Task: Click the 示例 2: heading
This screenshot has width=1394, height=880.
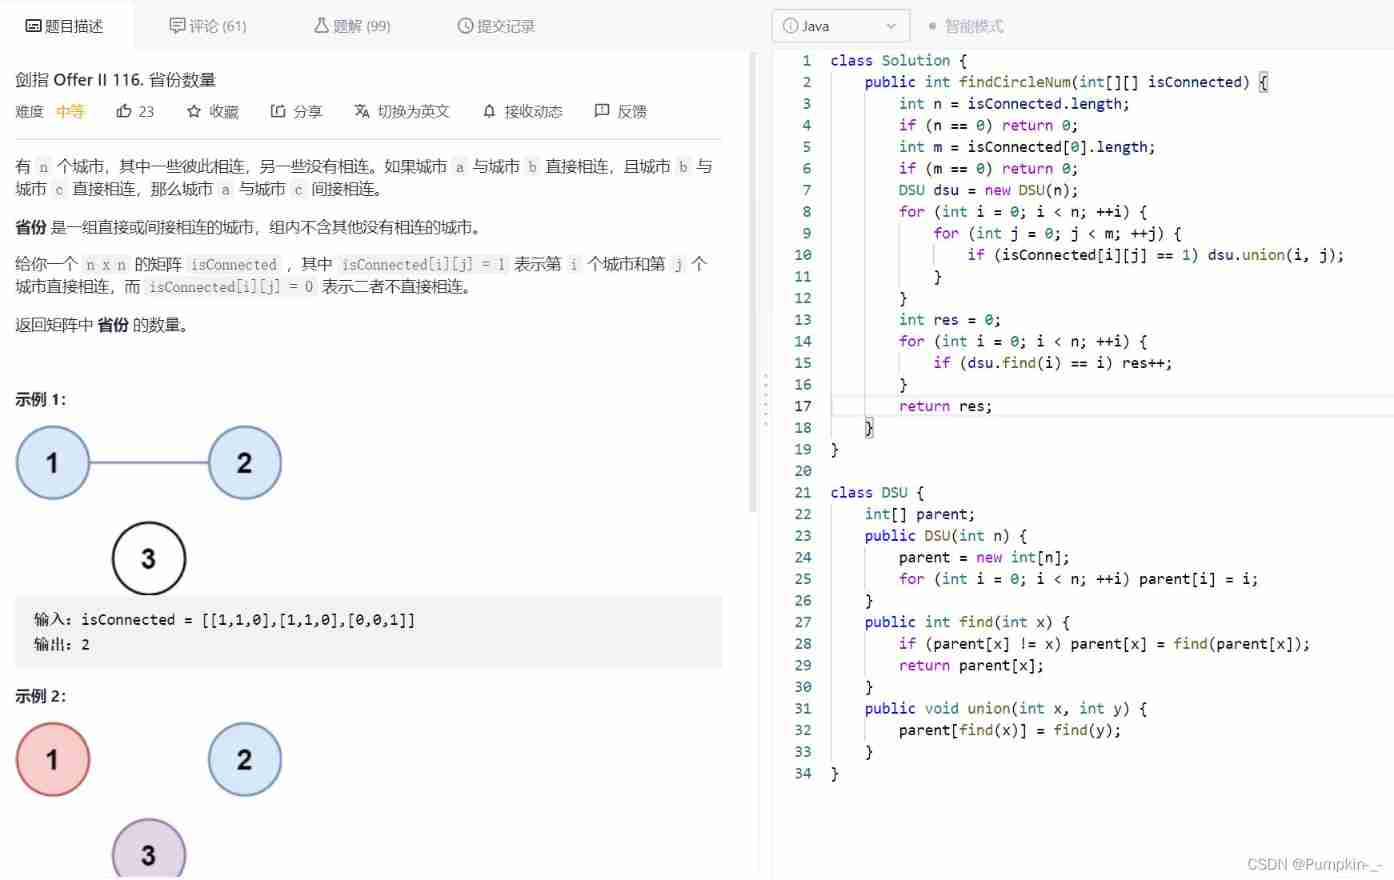Action: [x=41, y=696]
